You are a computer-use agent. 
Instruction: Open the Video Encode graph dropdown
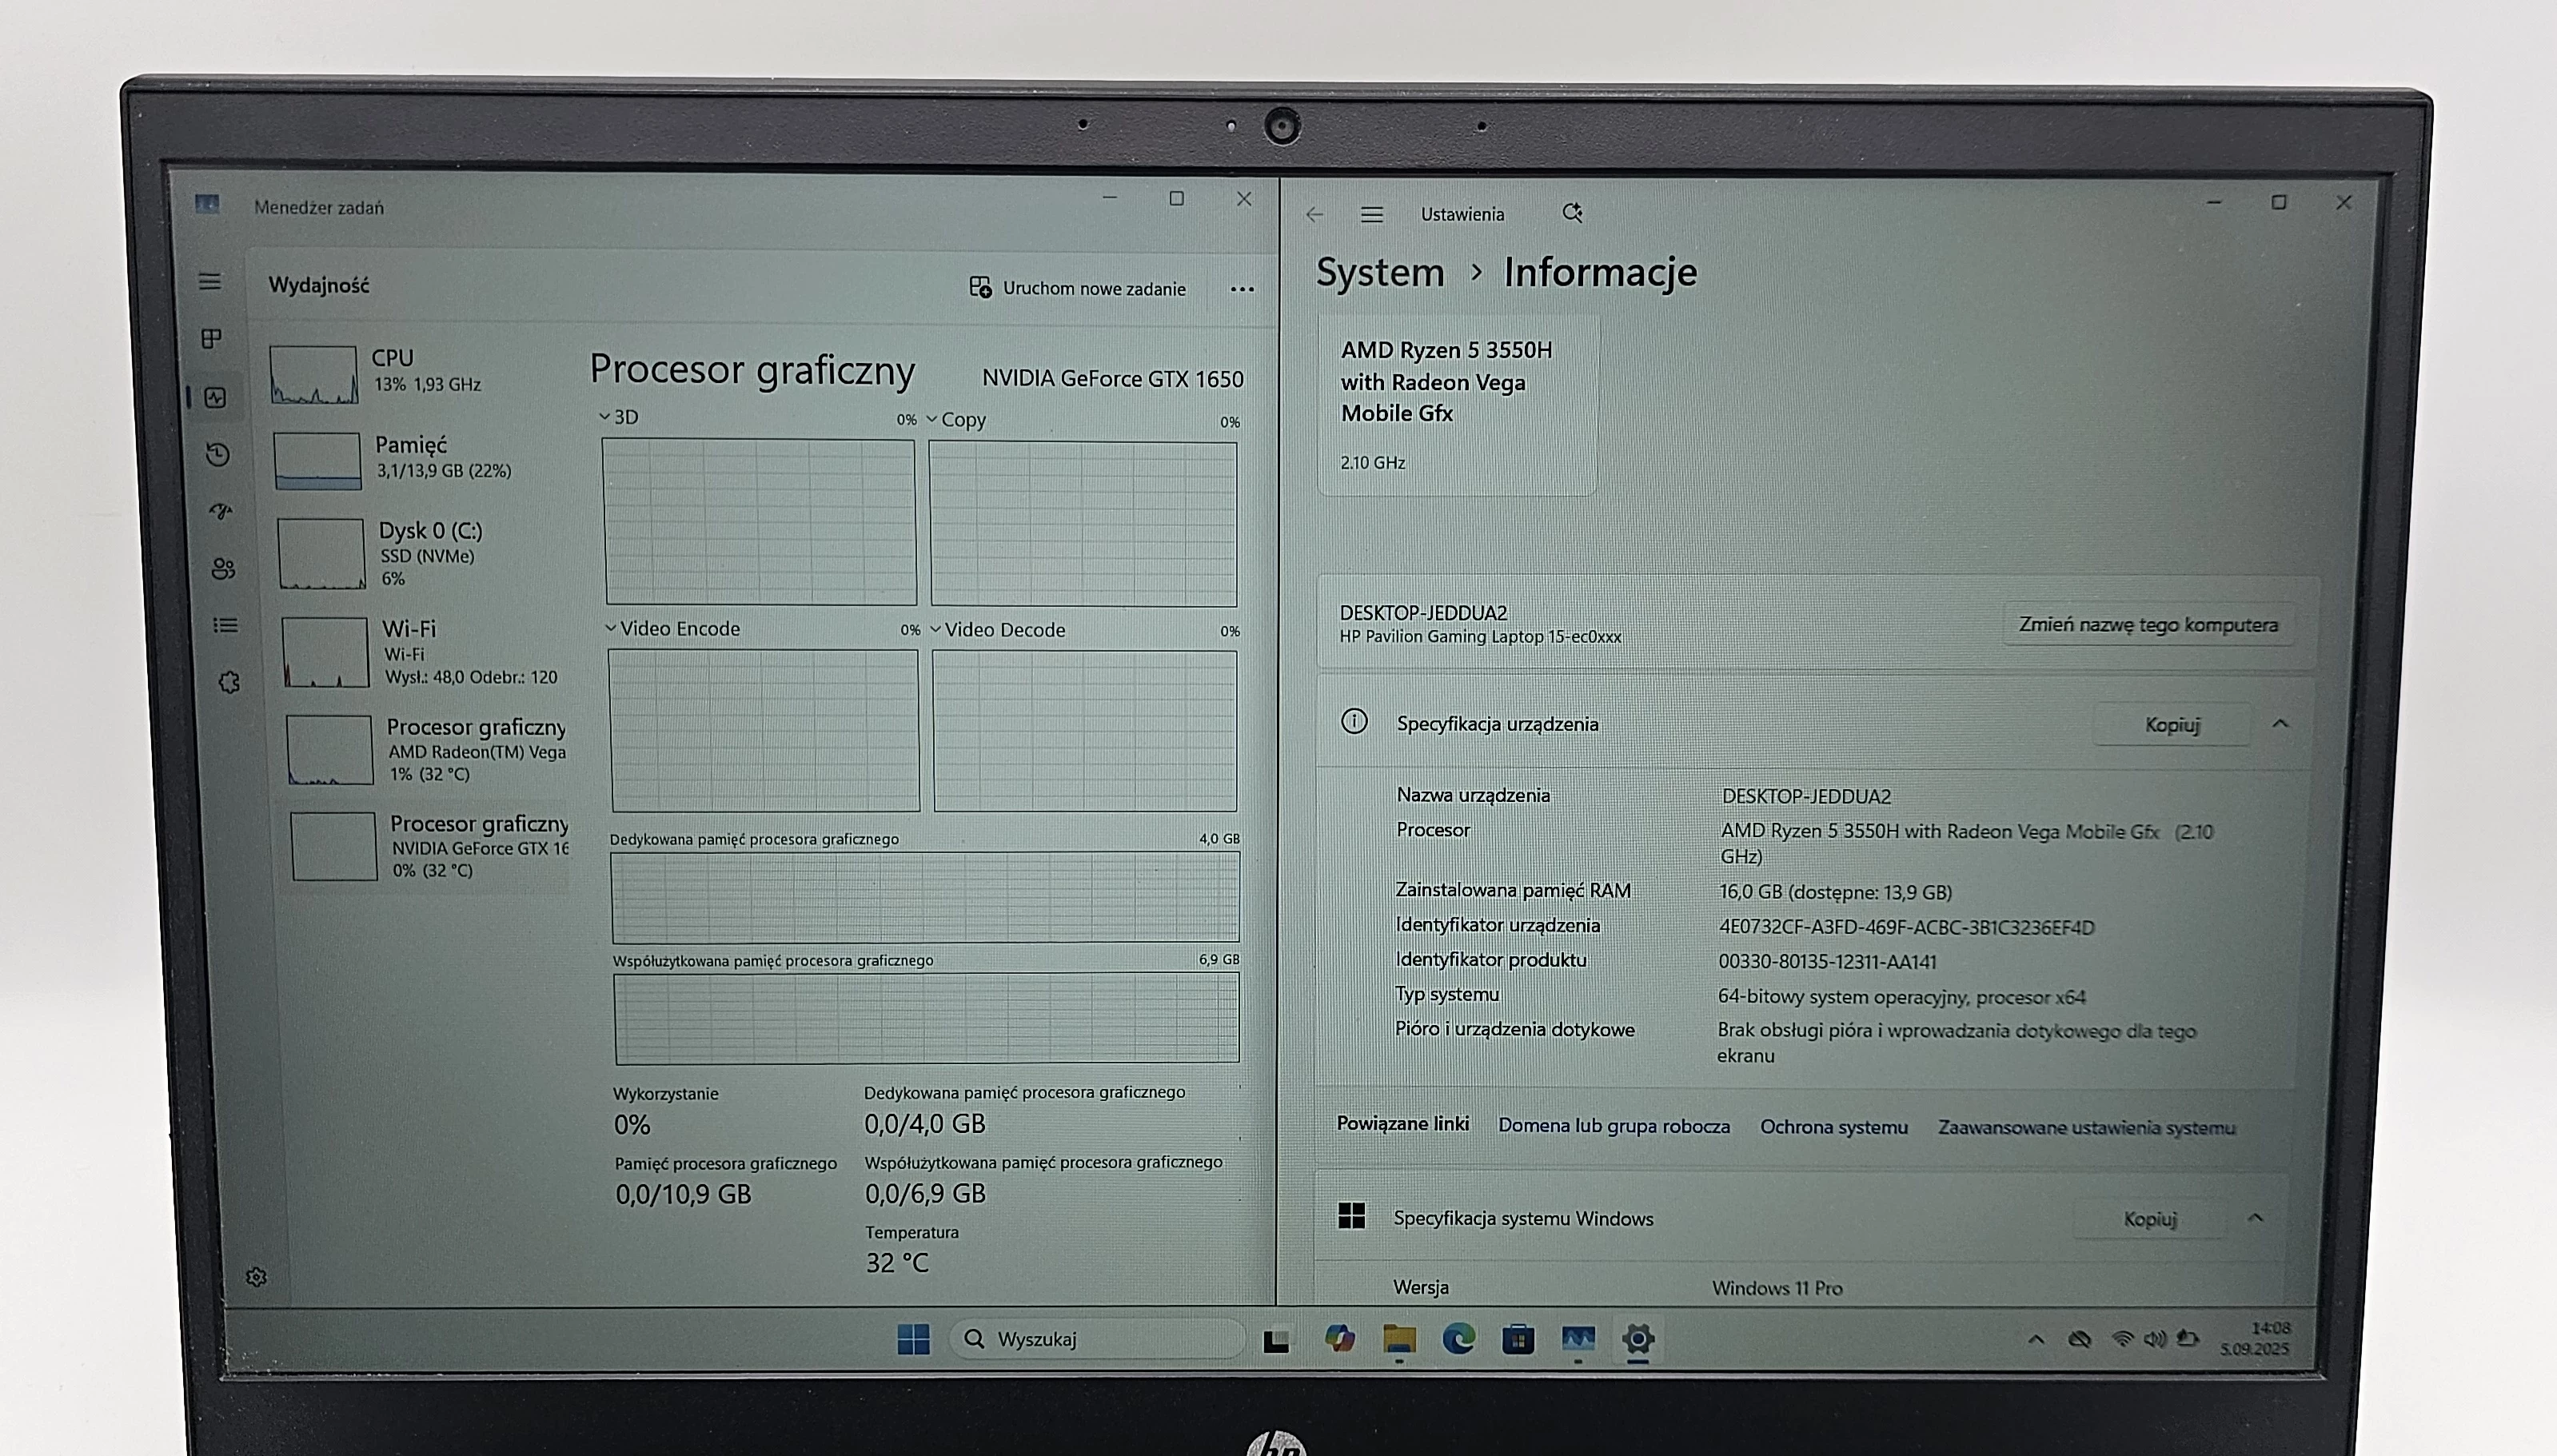point(672,629)
